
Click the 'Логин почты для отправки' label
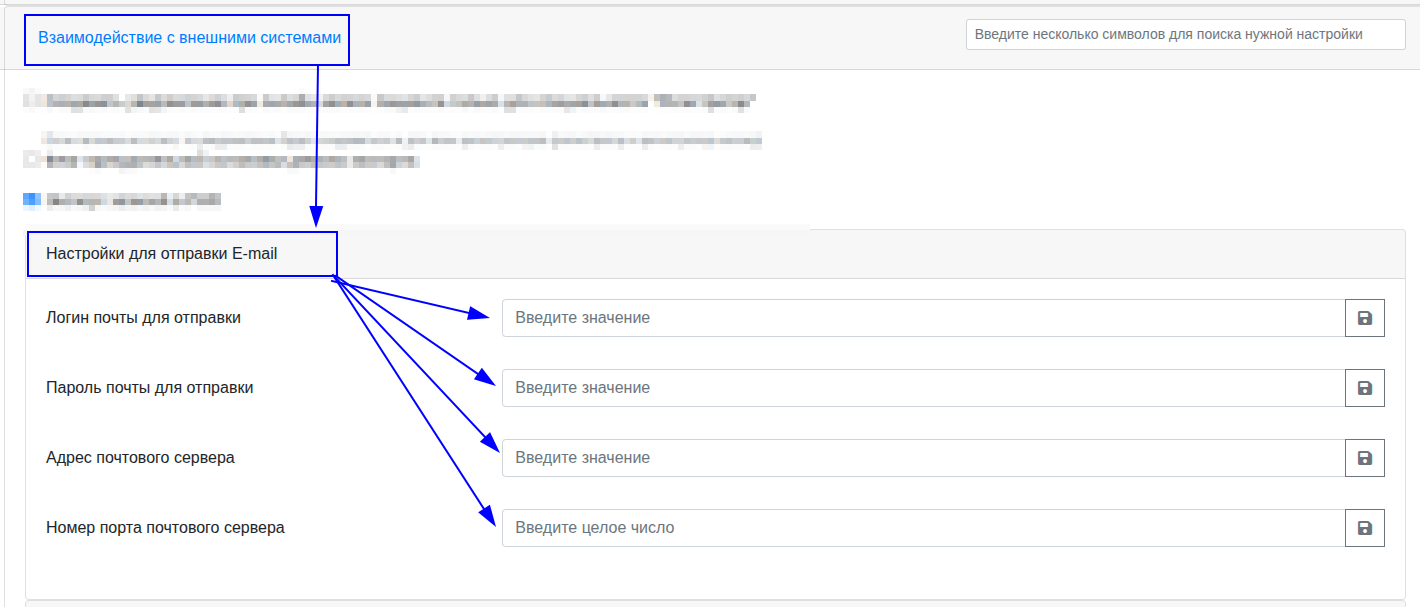[x=143, y=318]
